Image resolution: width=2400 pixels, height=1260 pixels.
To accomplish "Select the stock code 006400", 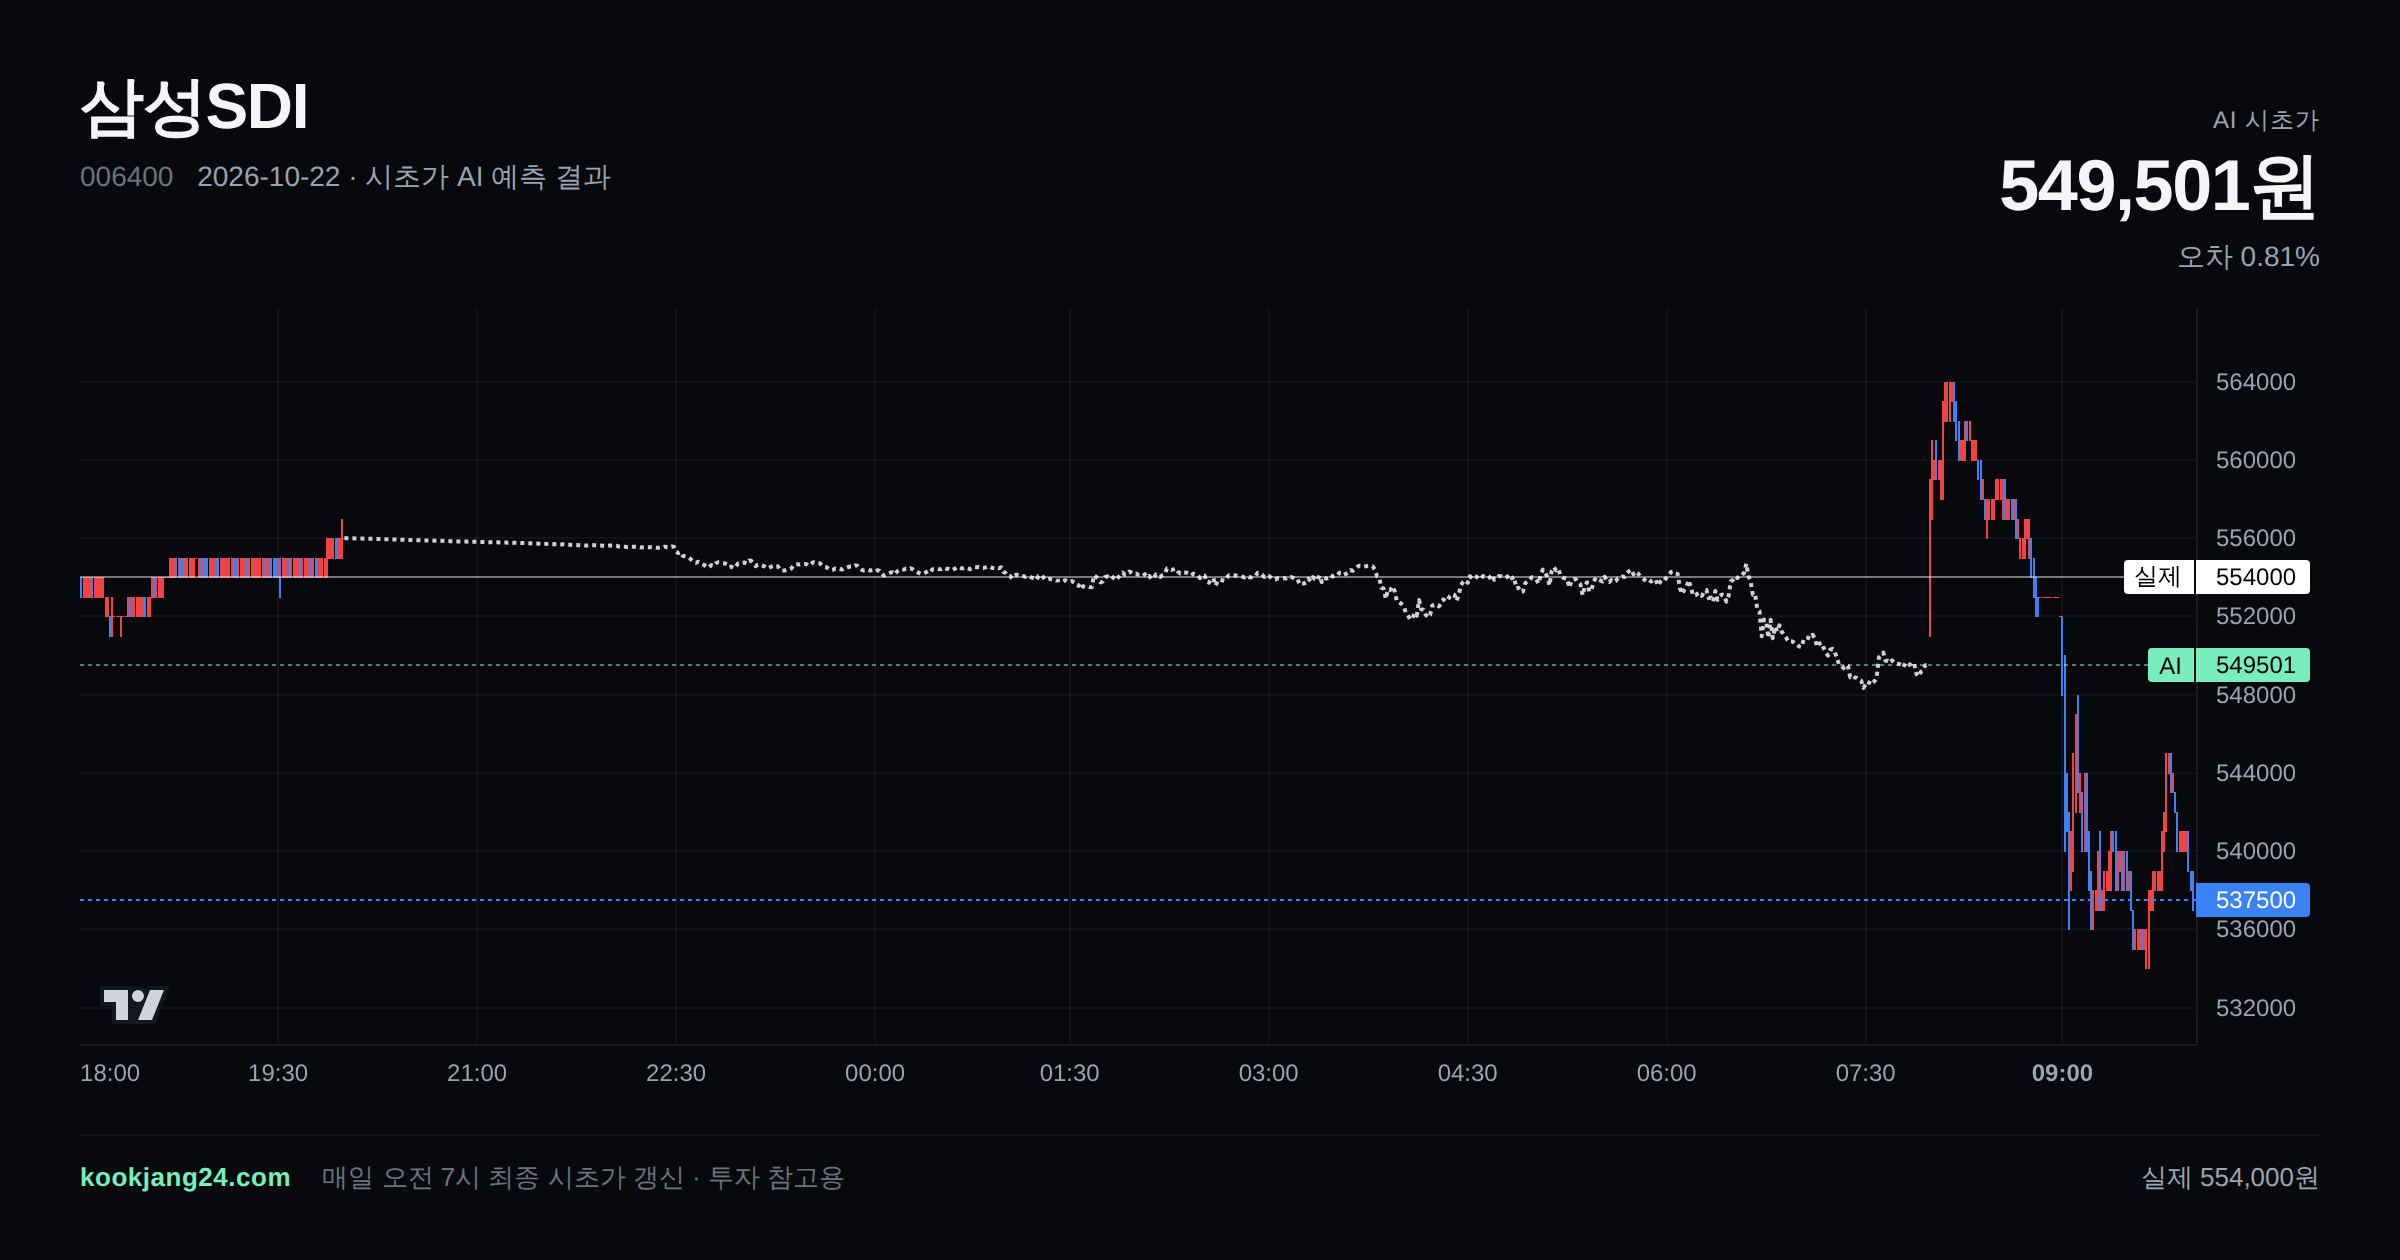I will pos(126,177).
